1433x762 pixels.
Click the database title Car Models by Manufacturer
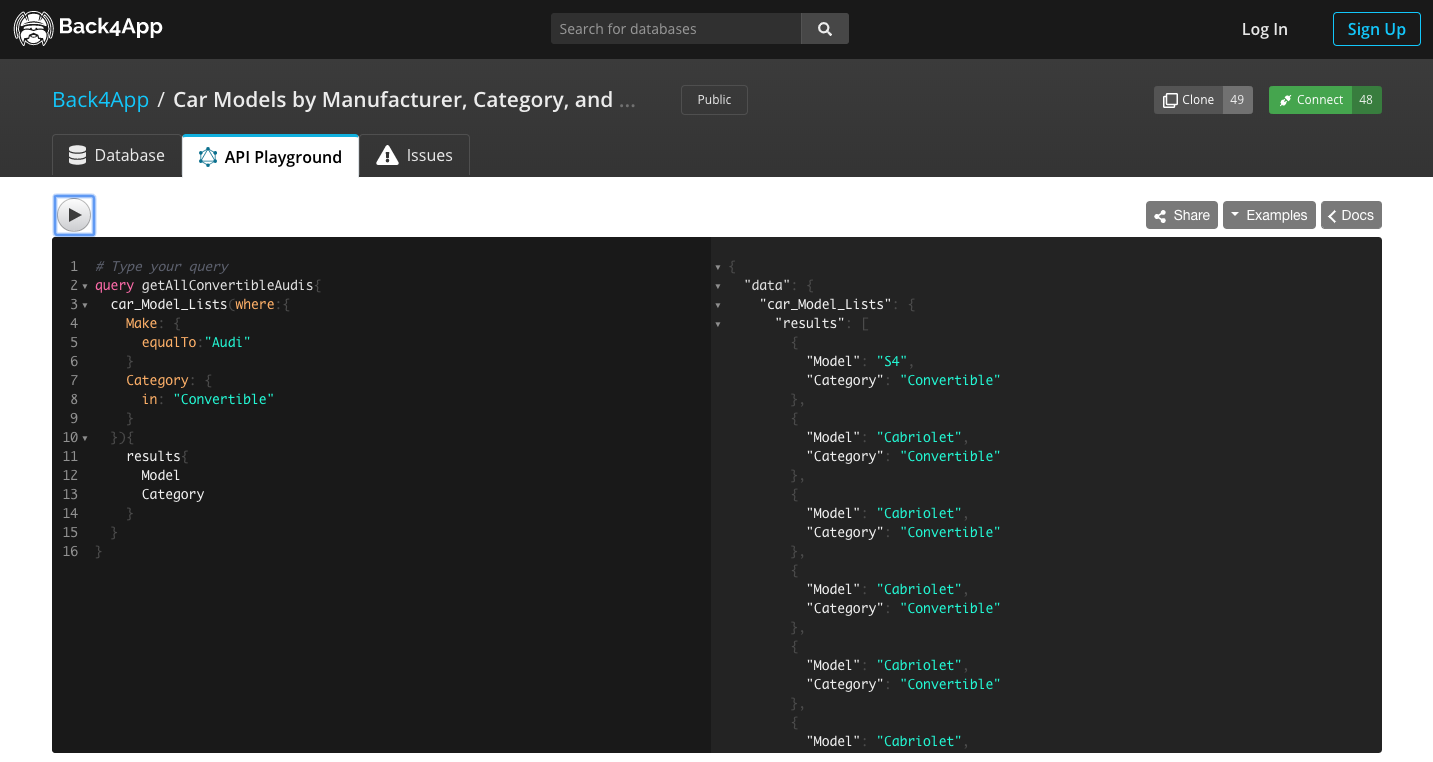pyautogui.click(x=404, y=100)
